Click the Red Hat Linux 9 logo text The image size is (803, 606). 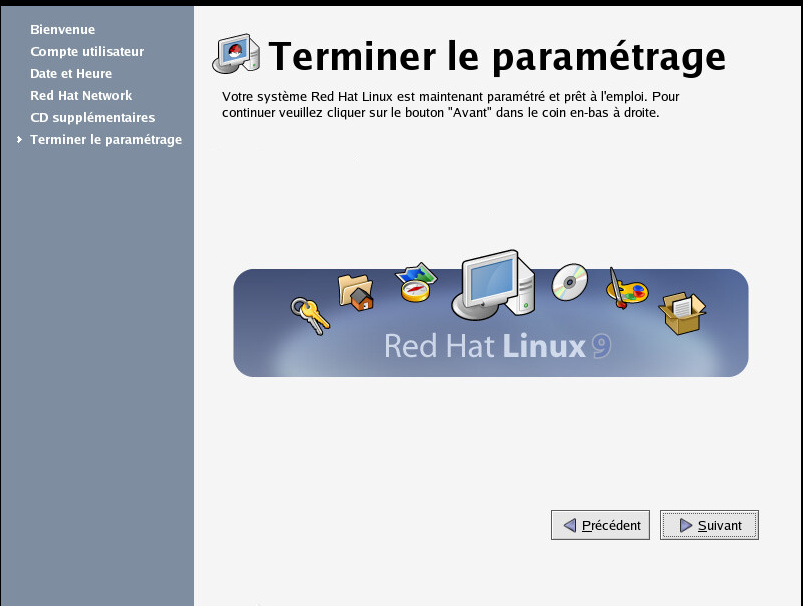click(498, 346)
